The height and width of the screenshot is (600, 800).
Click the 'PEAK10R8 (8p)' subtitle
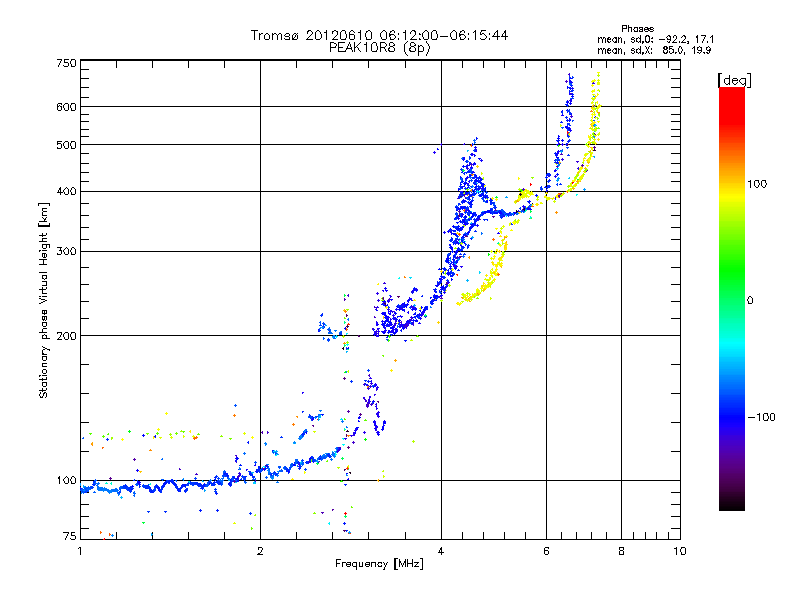[379, 48]
